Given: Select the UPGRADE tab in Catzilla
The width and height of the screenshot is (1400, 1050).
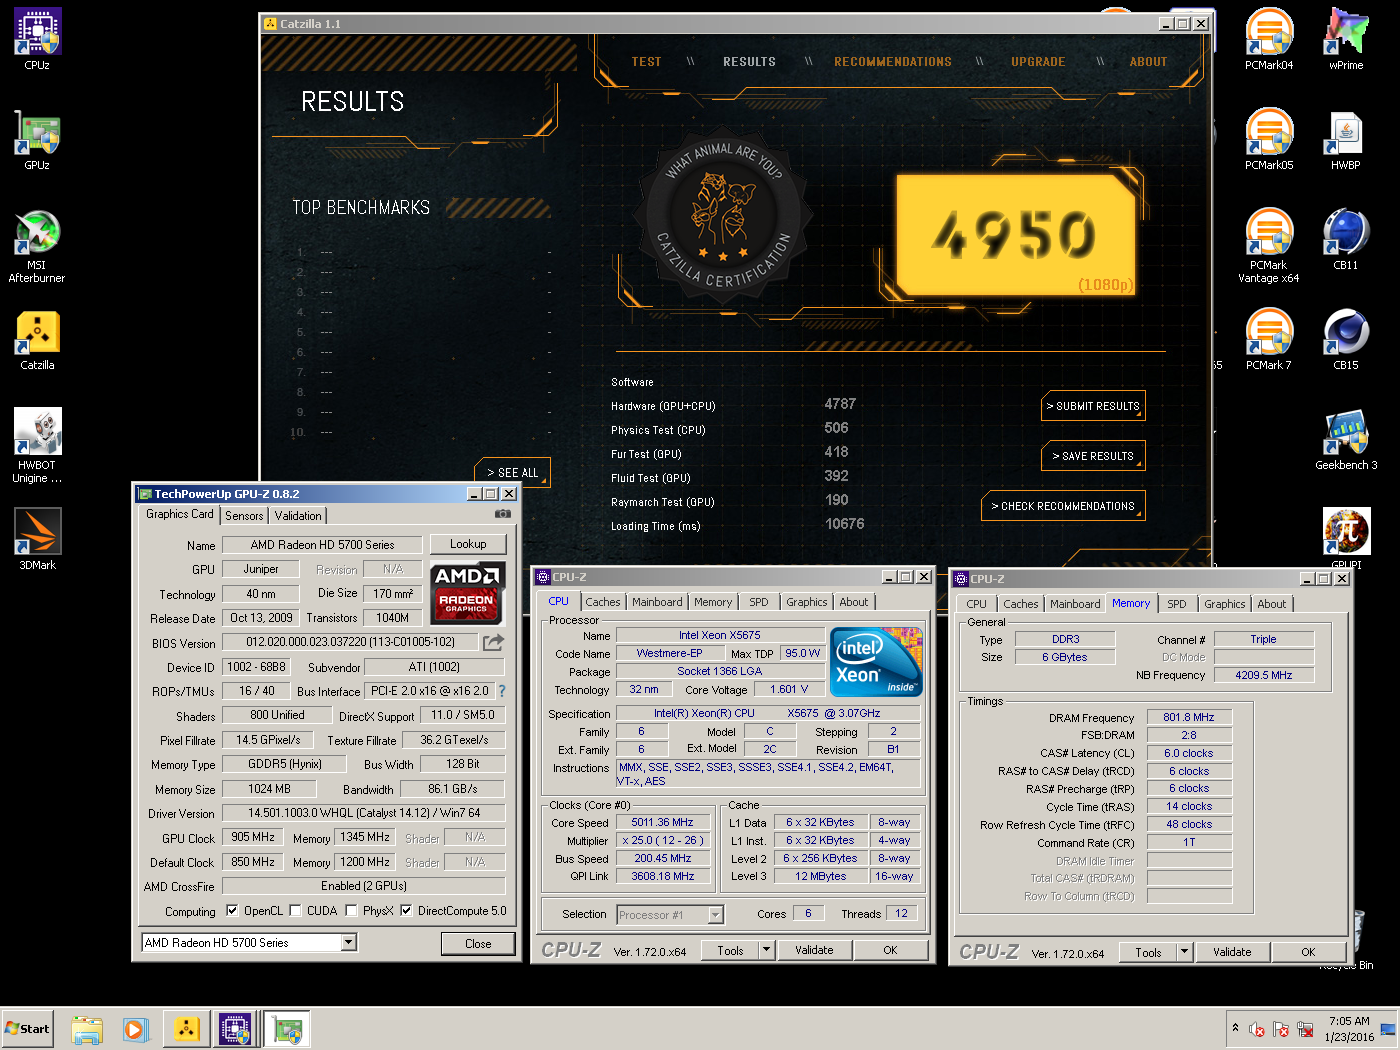Looking at the screenshot, I should coord(1038,62).
